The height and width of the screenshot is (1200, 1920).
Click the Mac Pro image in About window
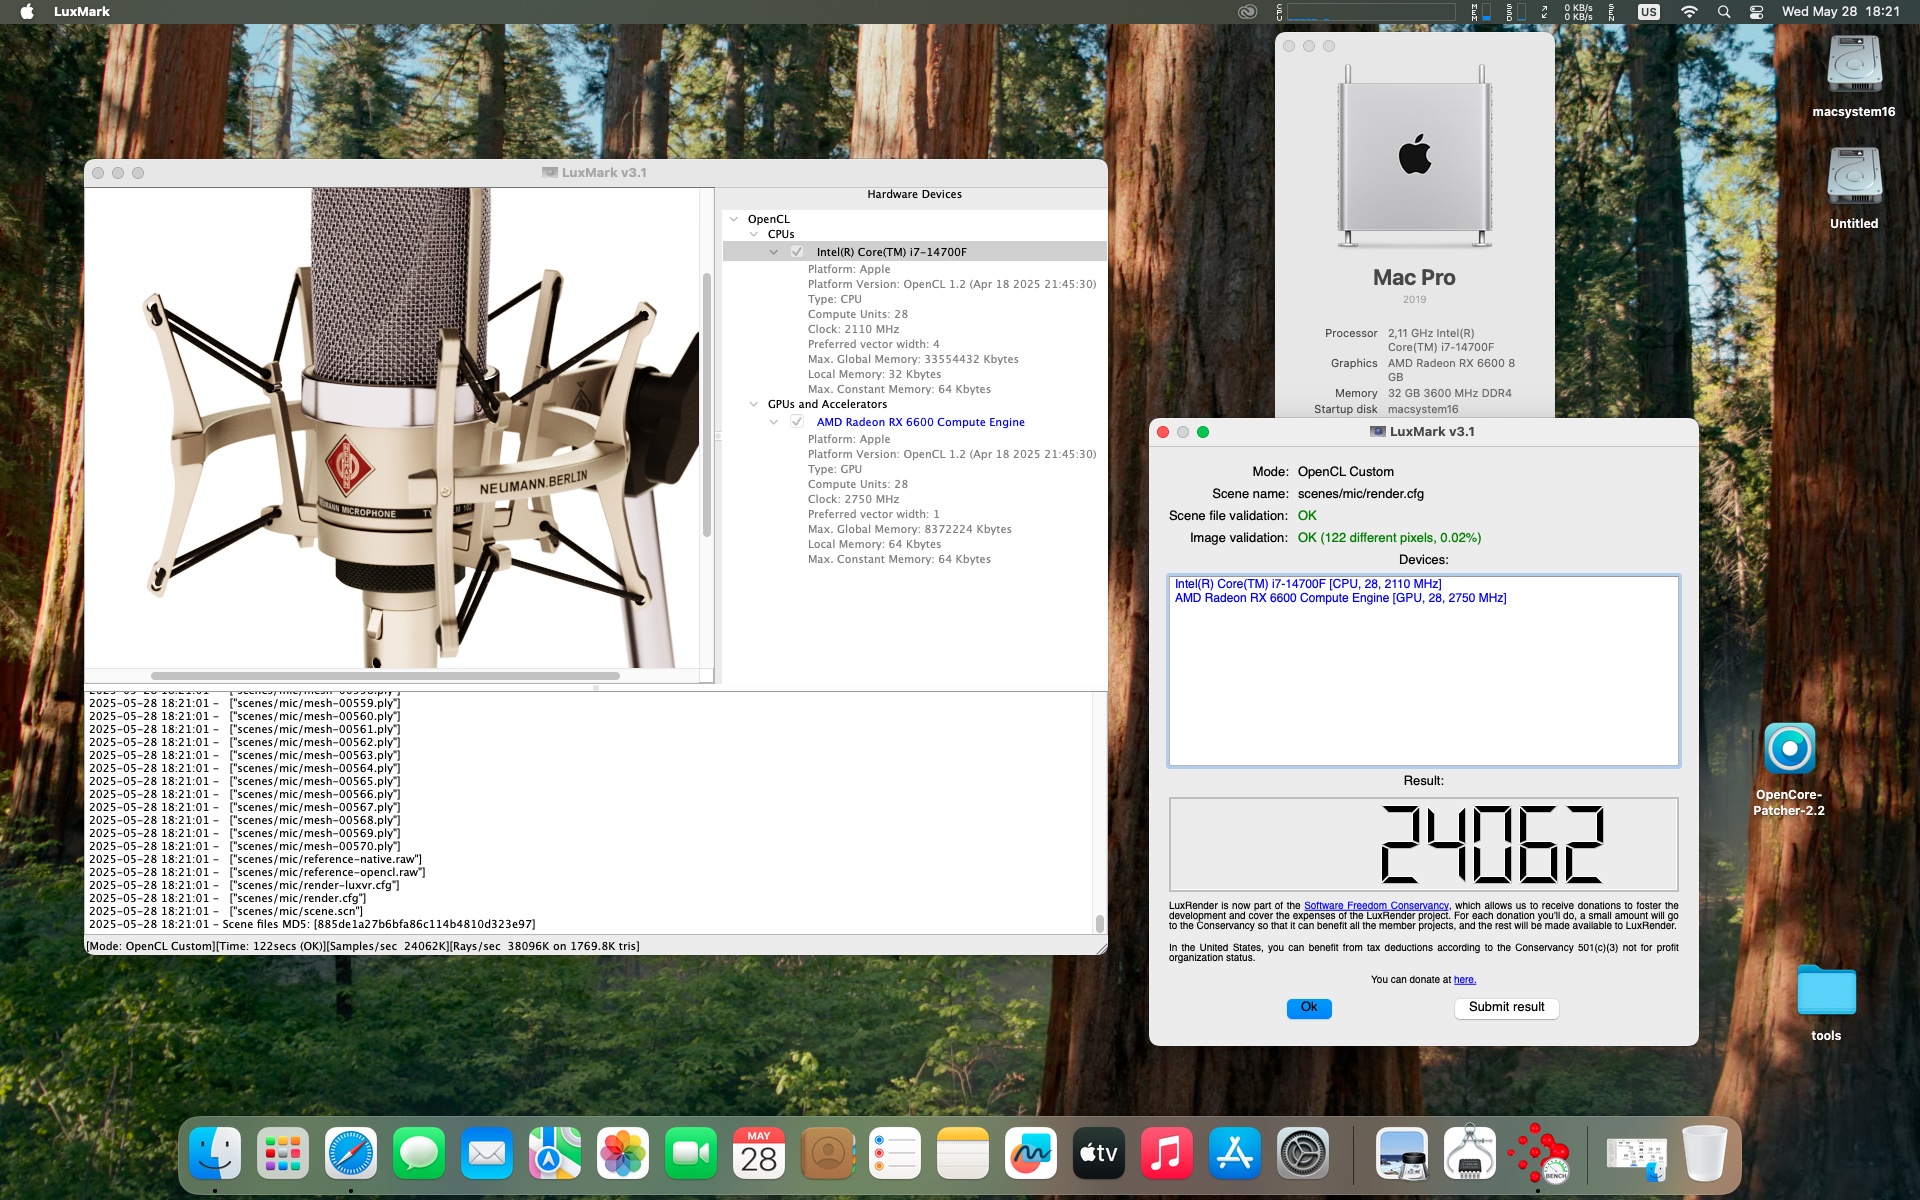coord(1414,156)
